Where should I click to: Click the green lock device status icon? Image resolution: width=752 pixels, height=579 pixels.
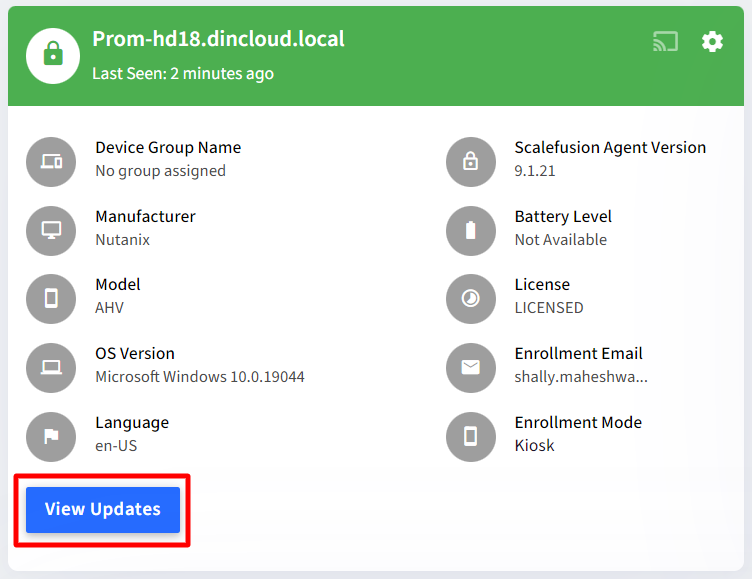click(x=53, y=56)
